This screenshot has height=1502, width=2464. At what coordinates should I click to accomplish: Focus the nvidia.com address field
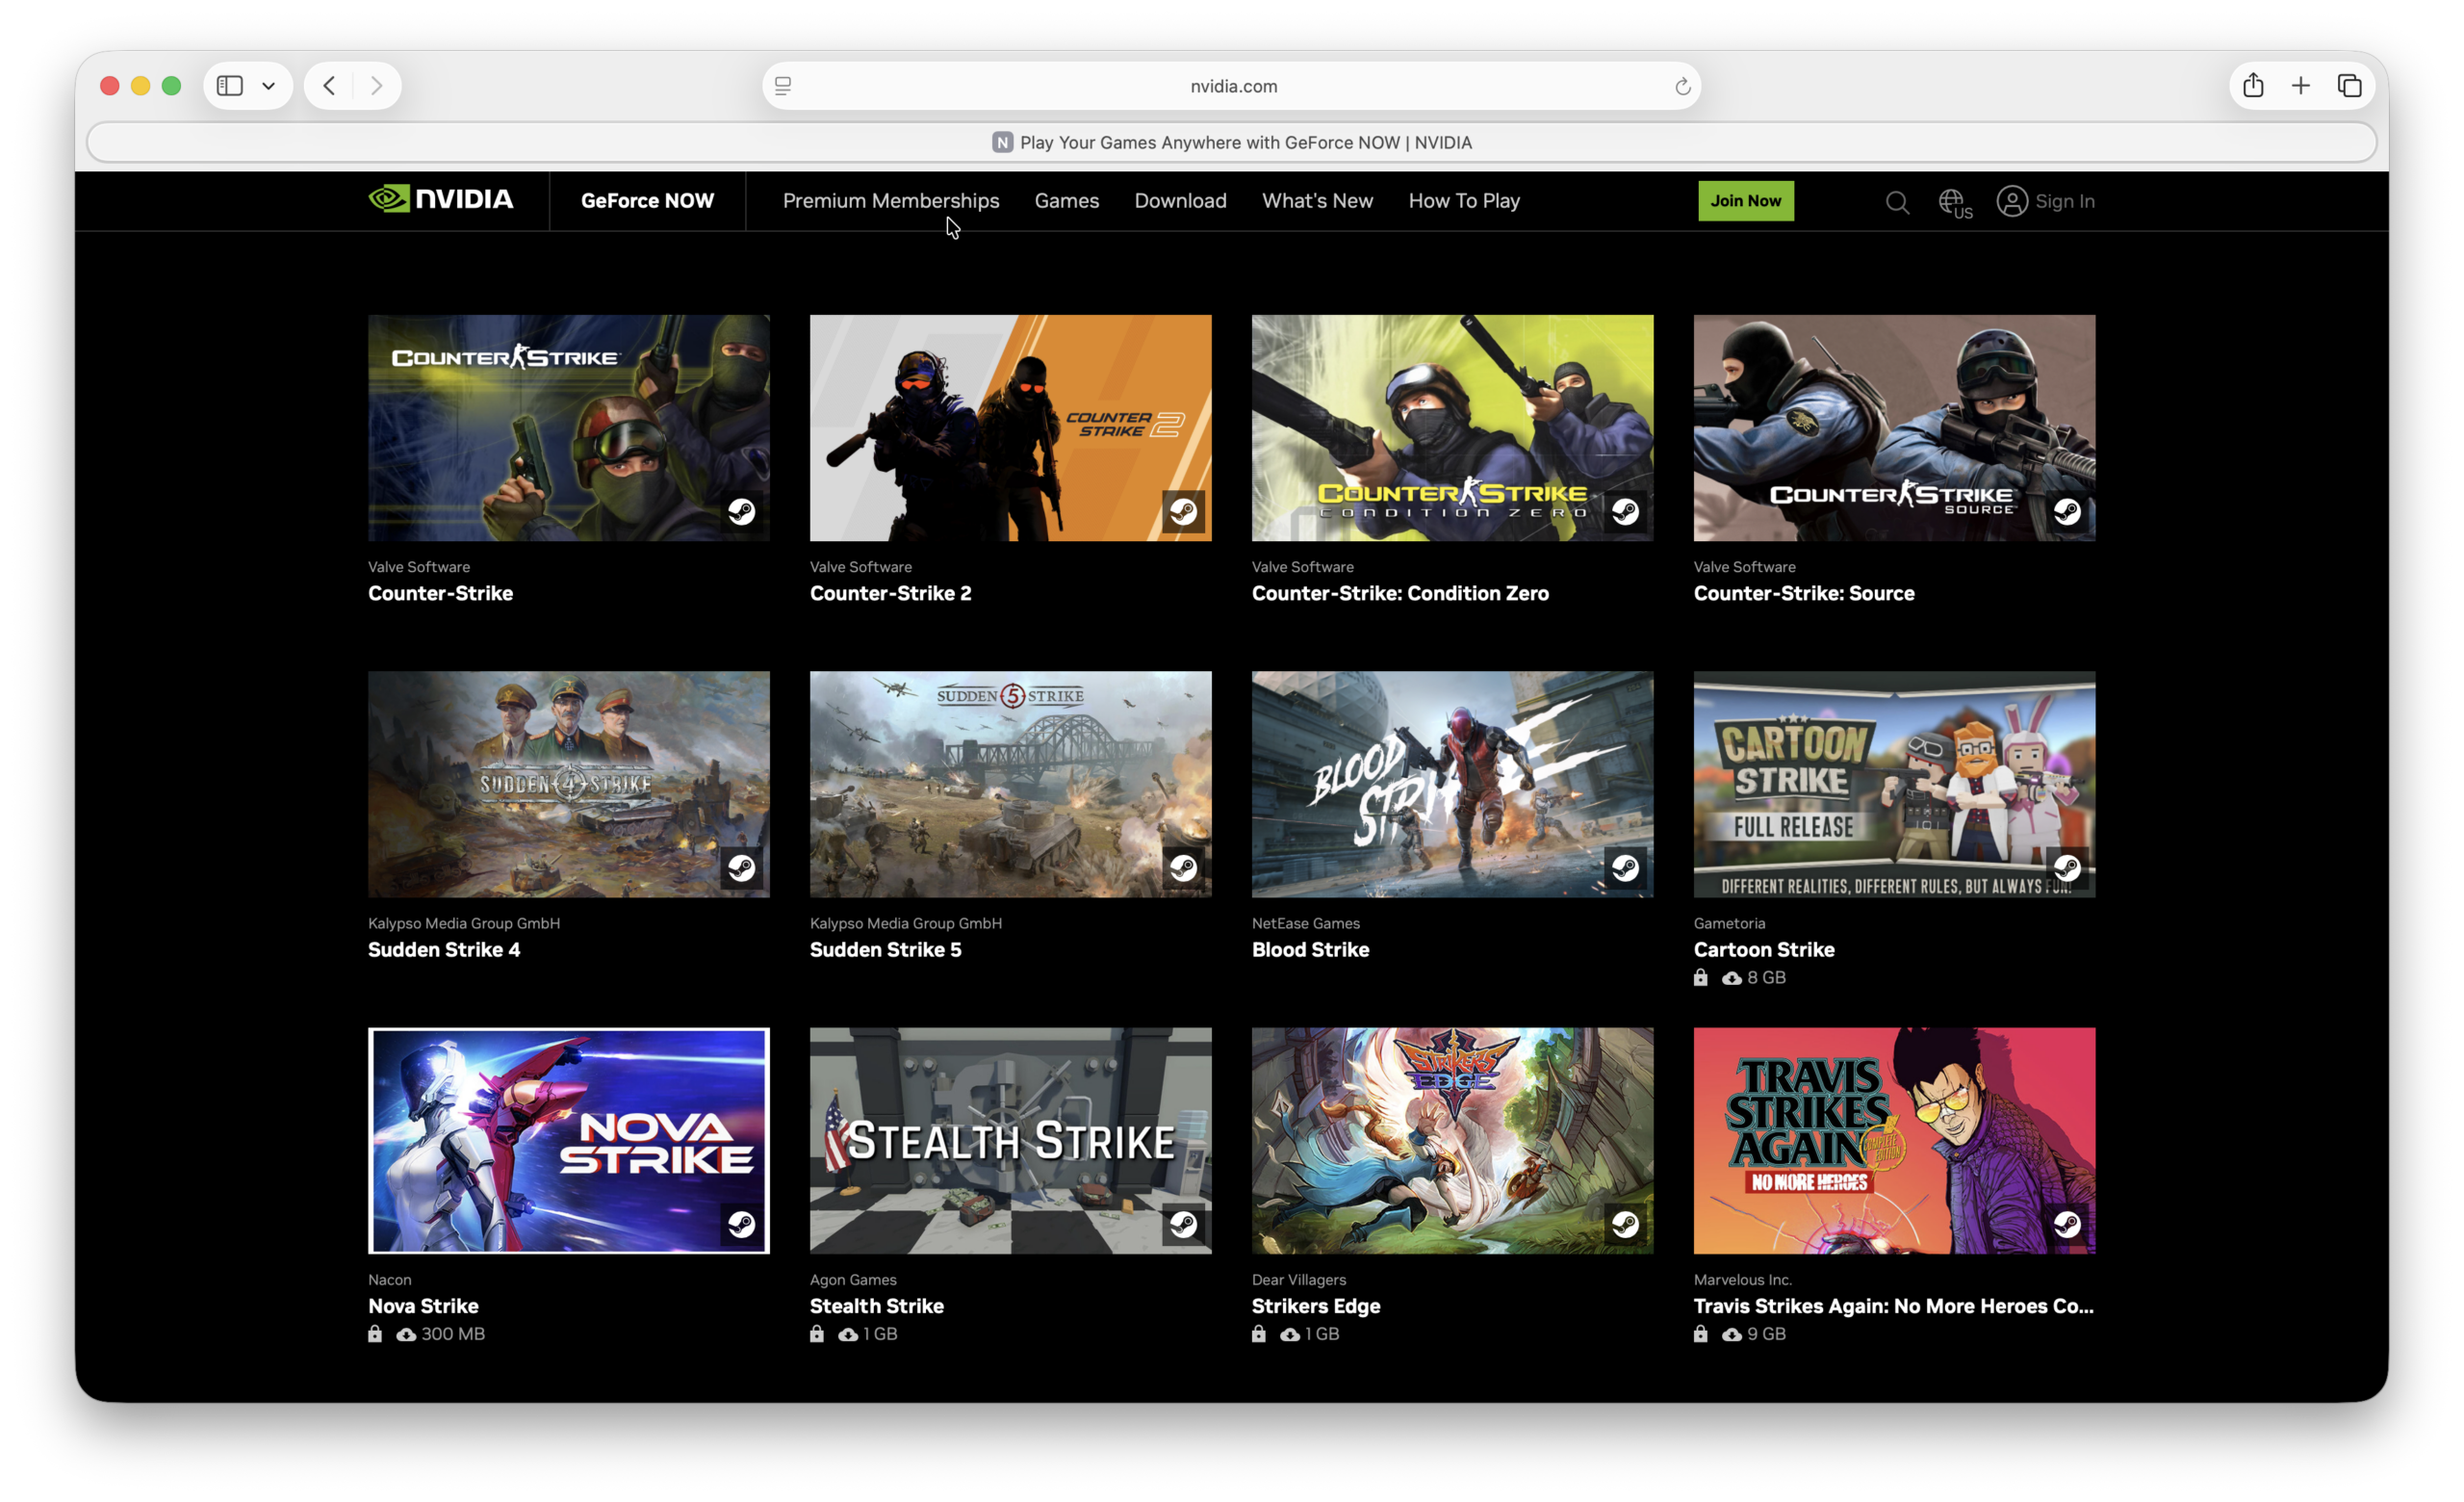[1232, 86]
